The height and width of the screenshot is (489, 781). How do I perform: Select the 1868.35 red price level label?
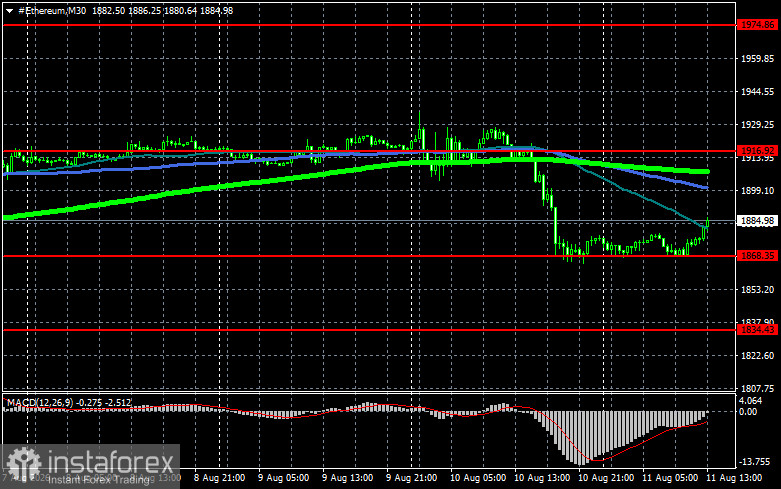[x=757, y=255]
